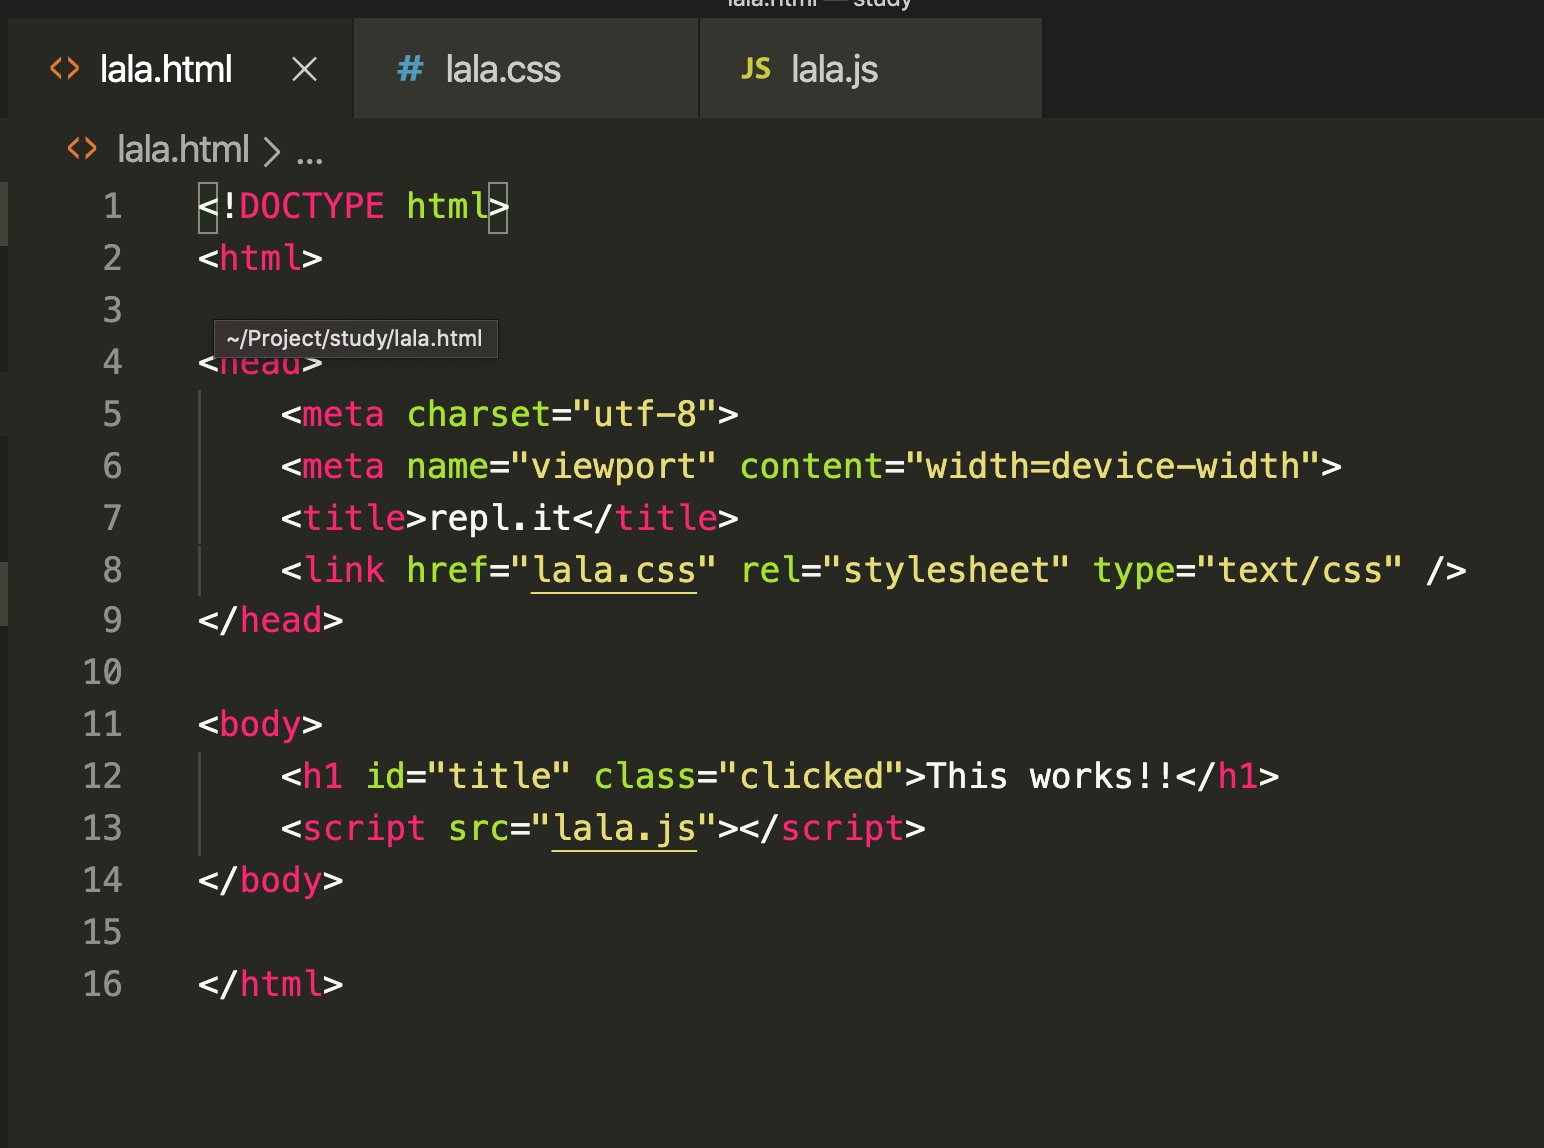Place cursor on DOCTYPE text
Screen dimensions: 1544x1148
point(312,206)
